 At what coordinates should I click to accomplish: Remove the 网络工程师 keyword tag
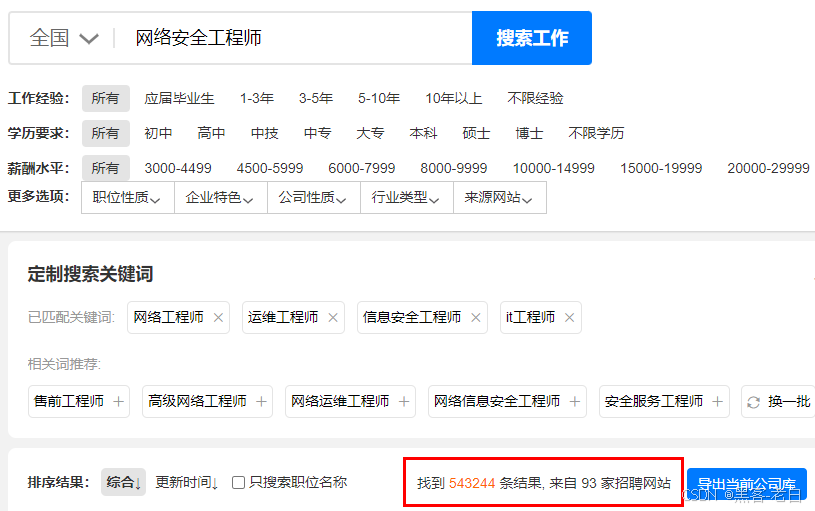click(x=218, y=318)
